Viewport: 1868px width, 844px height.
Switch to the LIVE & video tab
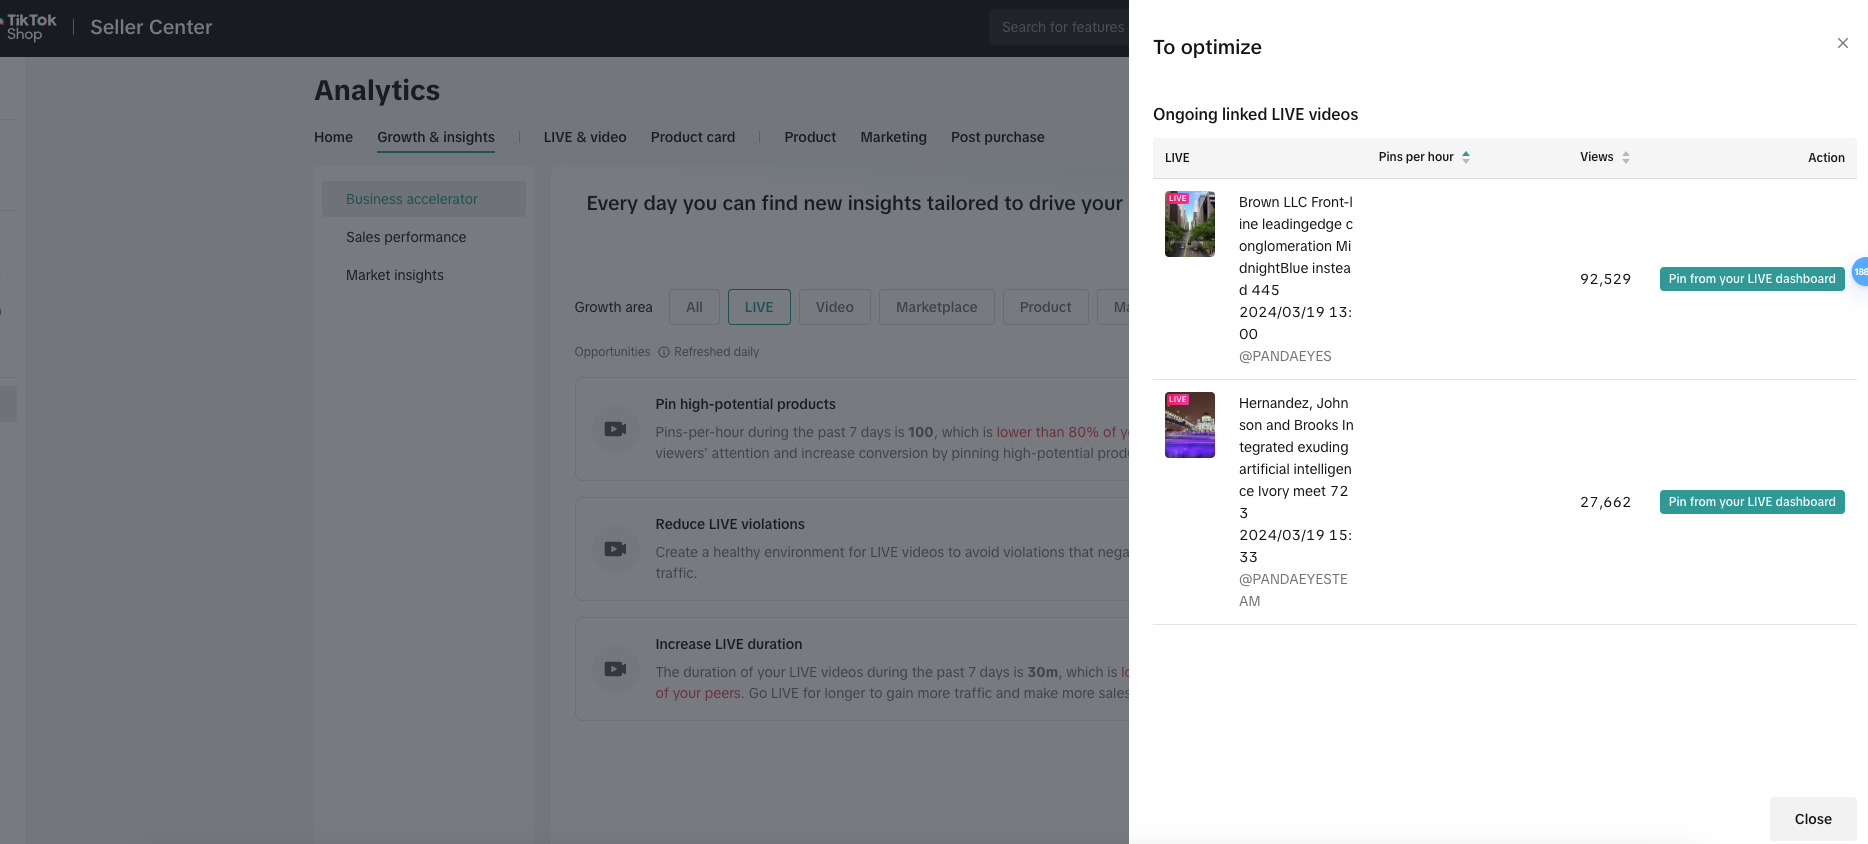click(x=585, y=137)
